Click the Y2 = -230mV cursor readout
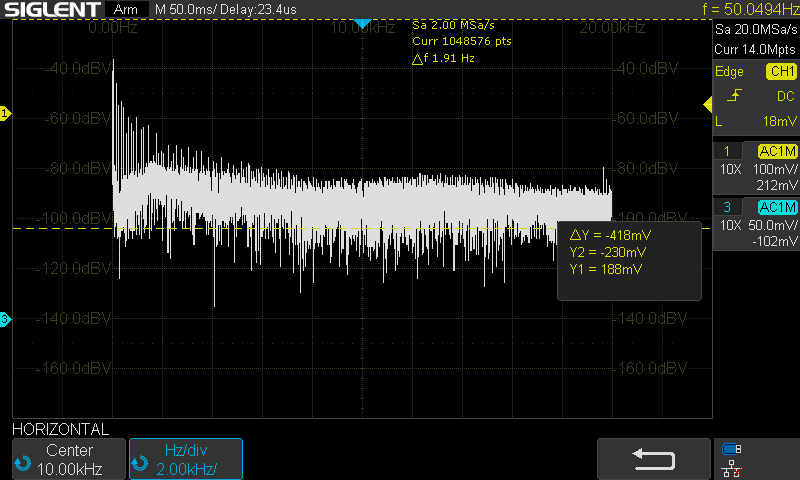 [608, 252]
